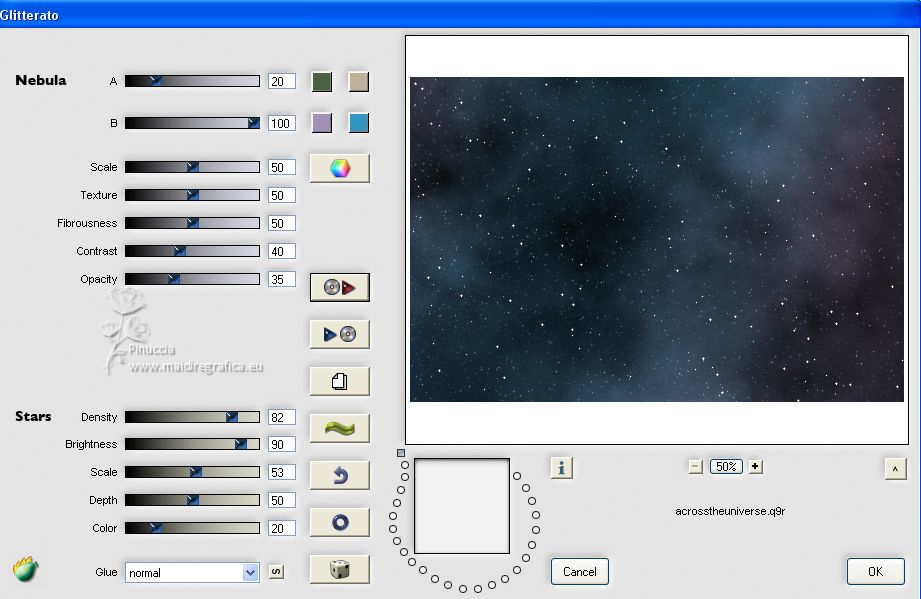Open the color wheel picker button

pos(340,168)
